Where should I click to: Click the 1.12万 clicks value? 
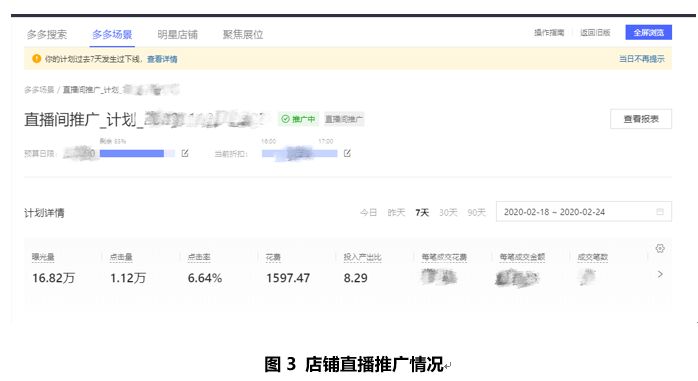(128, 278)
